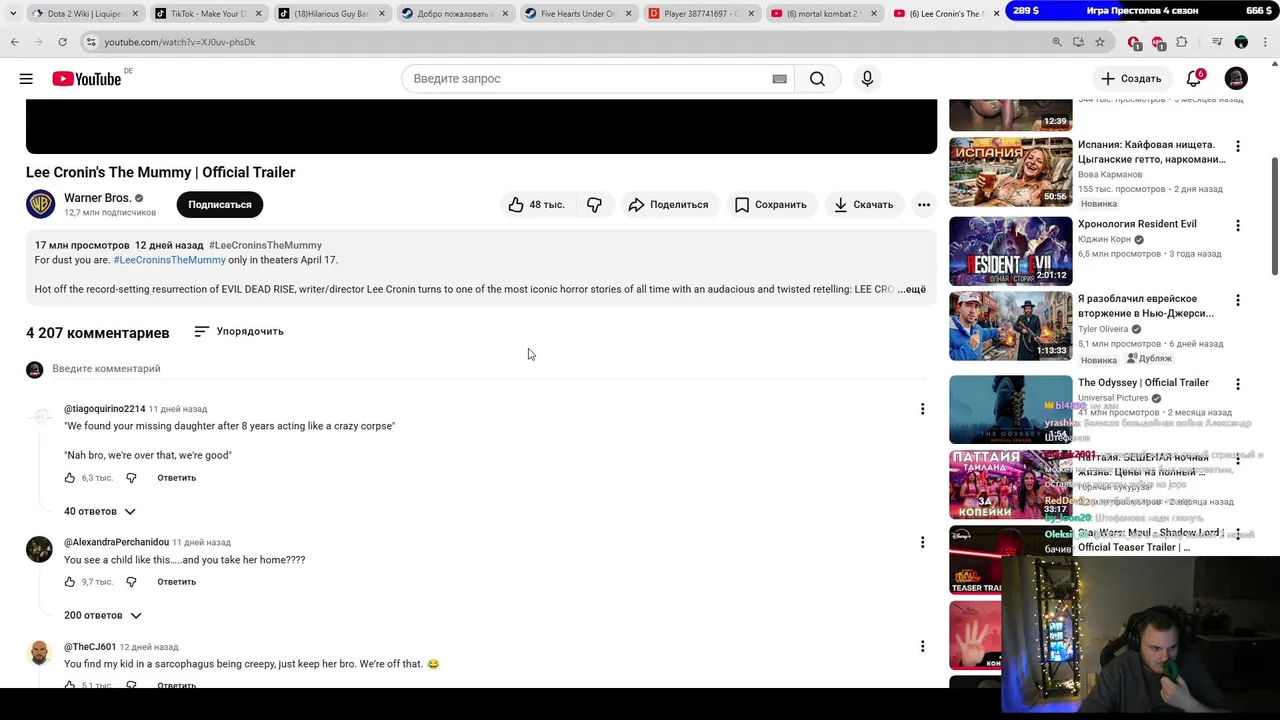Viewport: 1280px width, 720px height.
Task: Open Warner Bros. channel name link
Action: pos(97,198)
